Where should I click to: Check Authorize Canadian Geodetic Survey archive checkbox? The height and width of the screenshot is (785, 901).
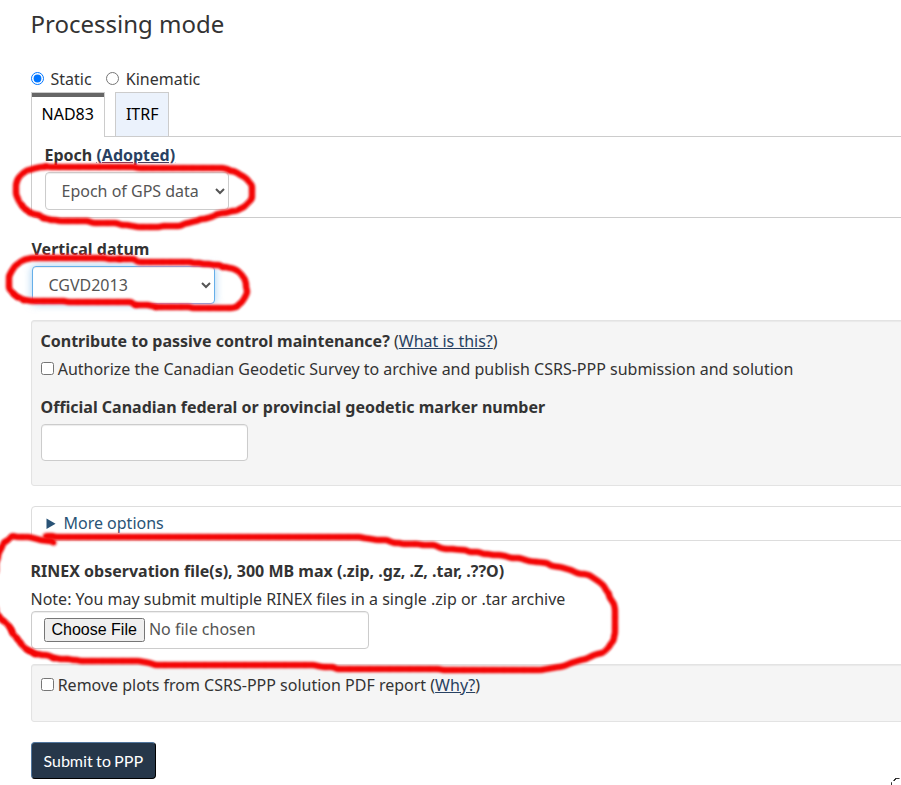click(48, 369)
